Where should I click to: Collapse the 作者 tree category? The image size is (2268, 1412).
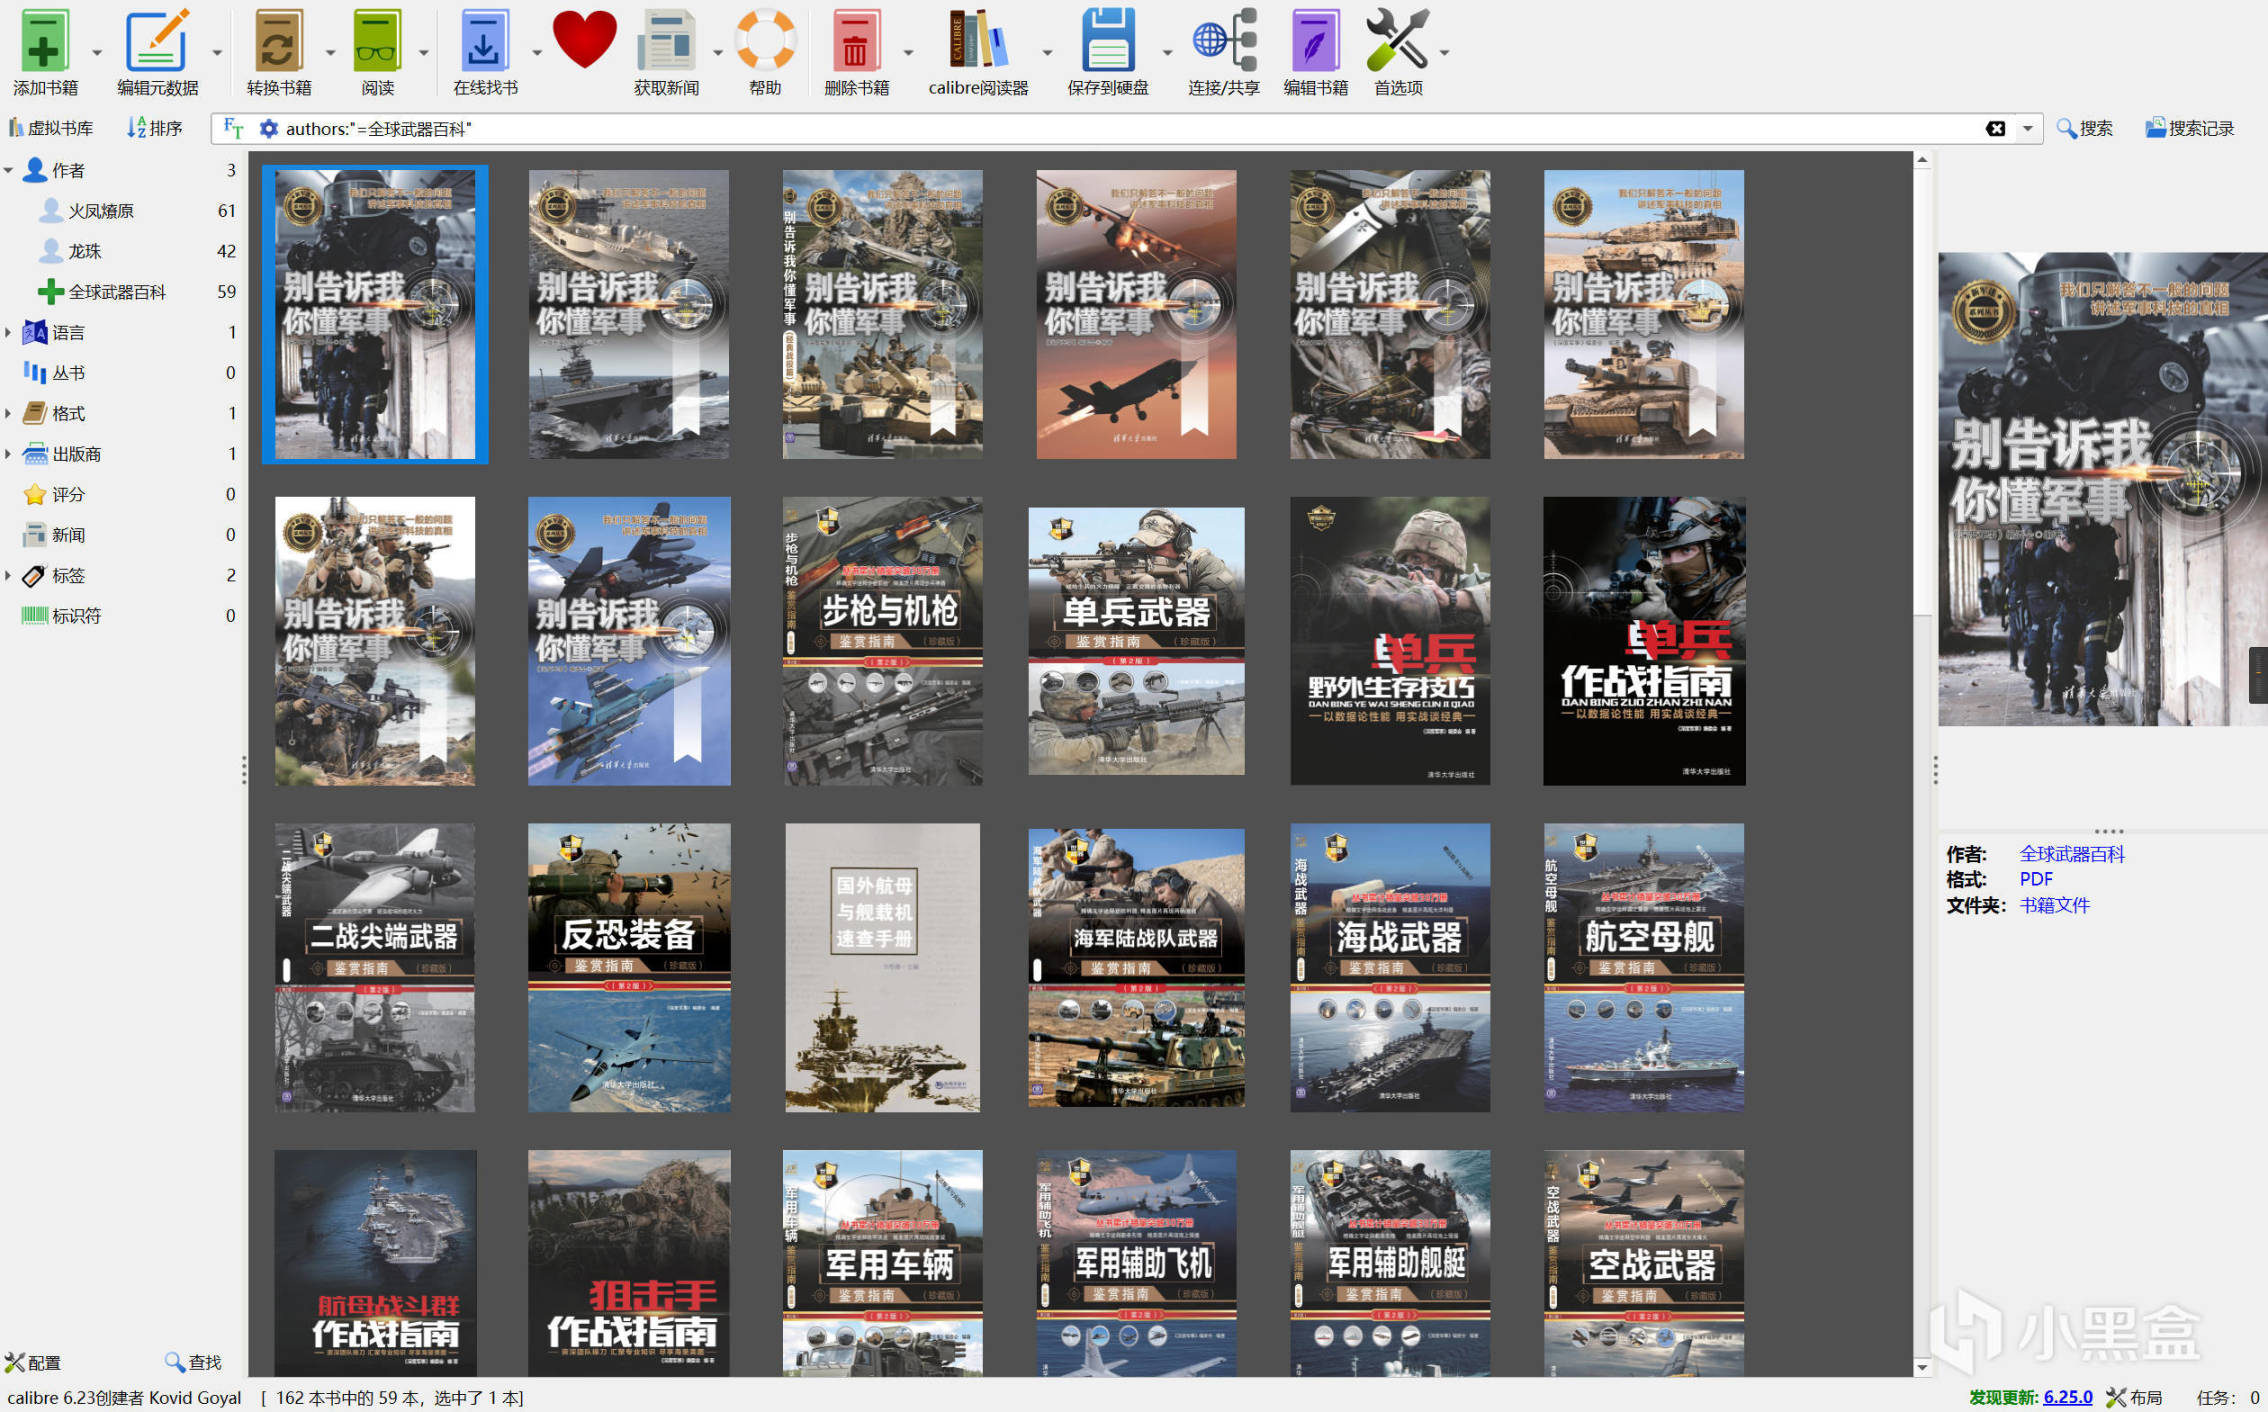9,170
